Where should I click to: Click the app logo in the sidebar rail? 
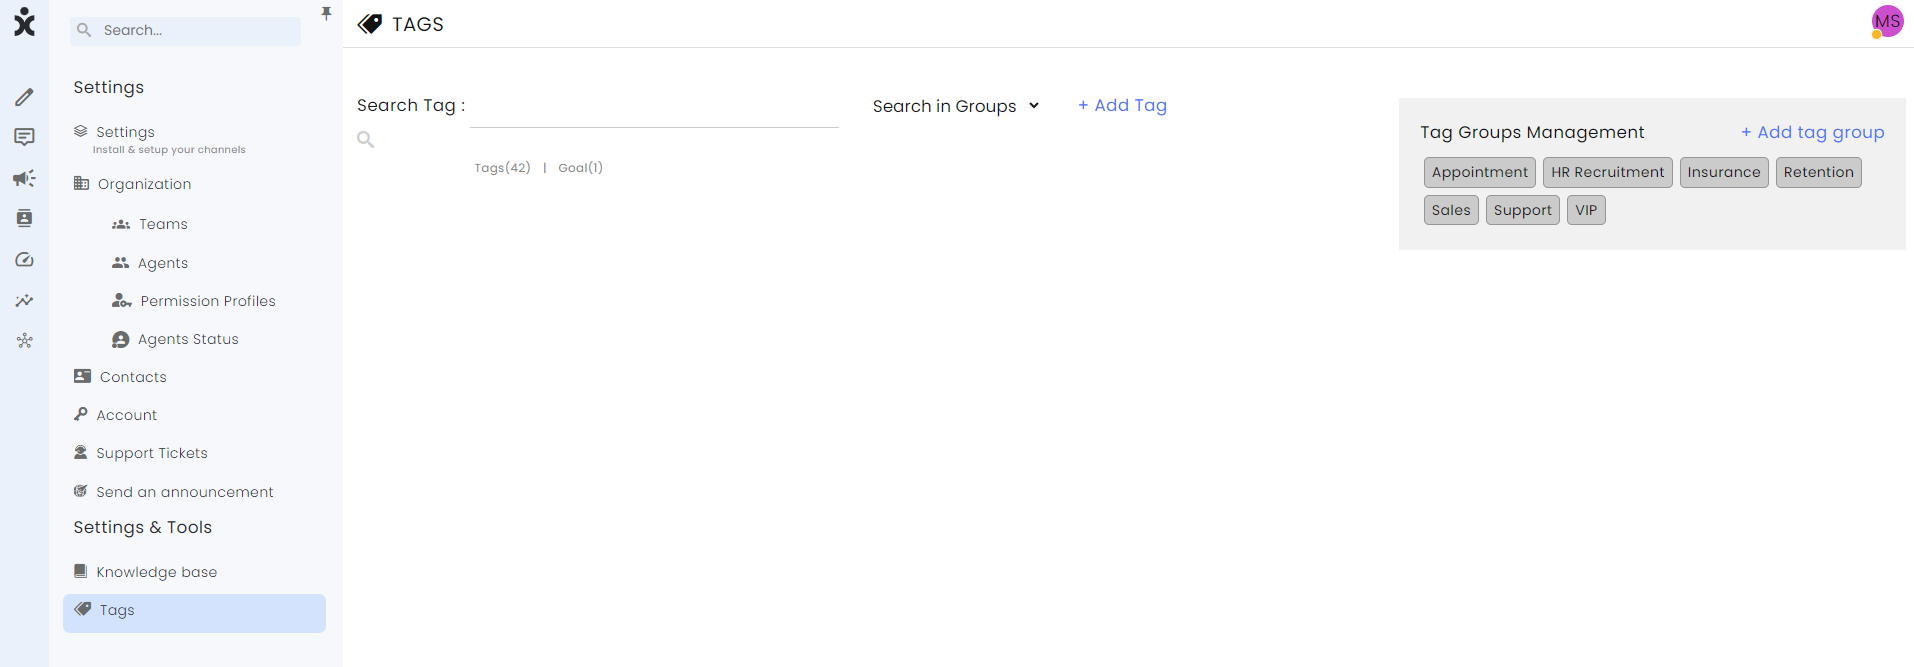[24, 21]
